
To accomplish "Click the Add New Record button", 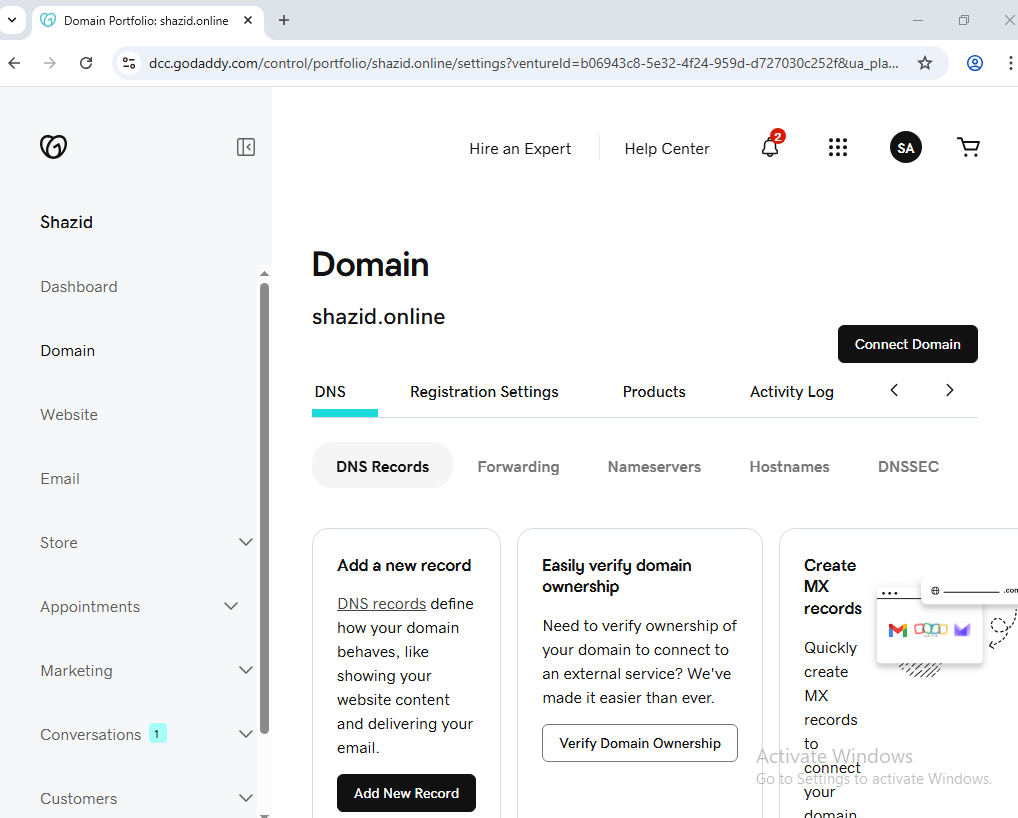I will point(406,793).
